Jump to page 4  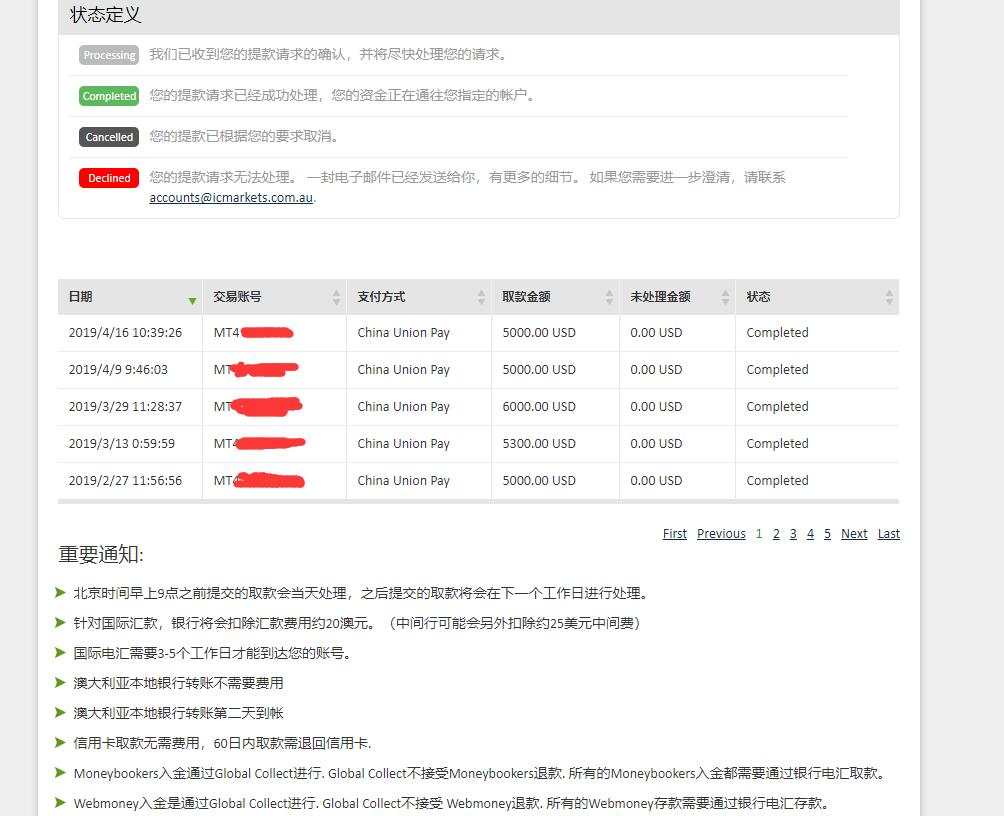click(x=810, y=534)
